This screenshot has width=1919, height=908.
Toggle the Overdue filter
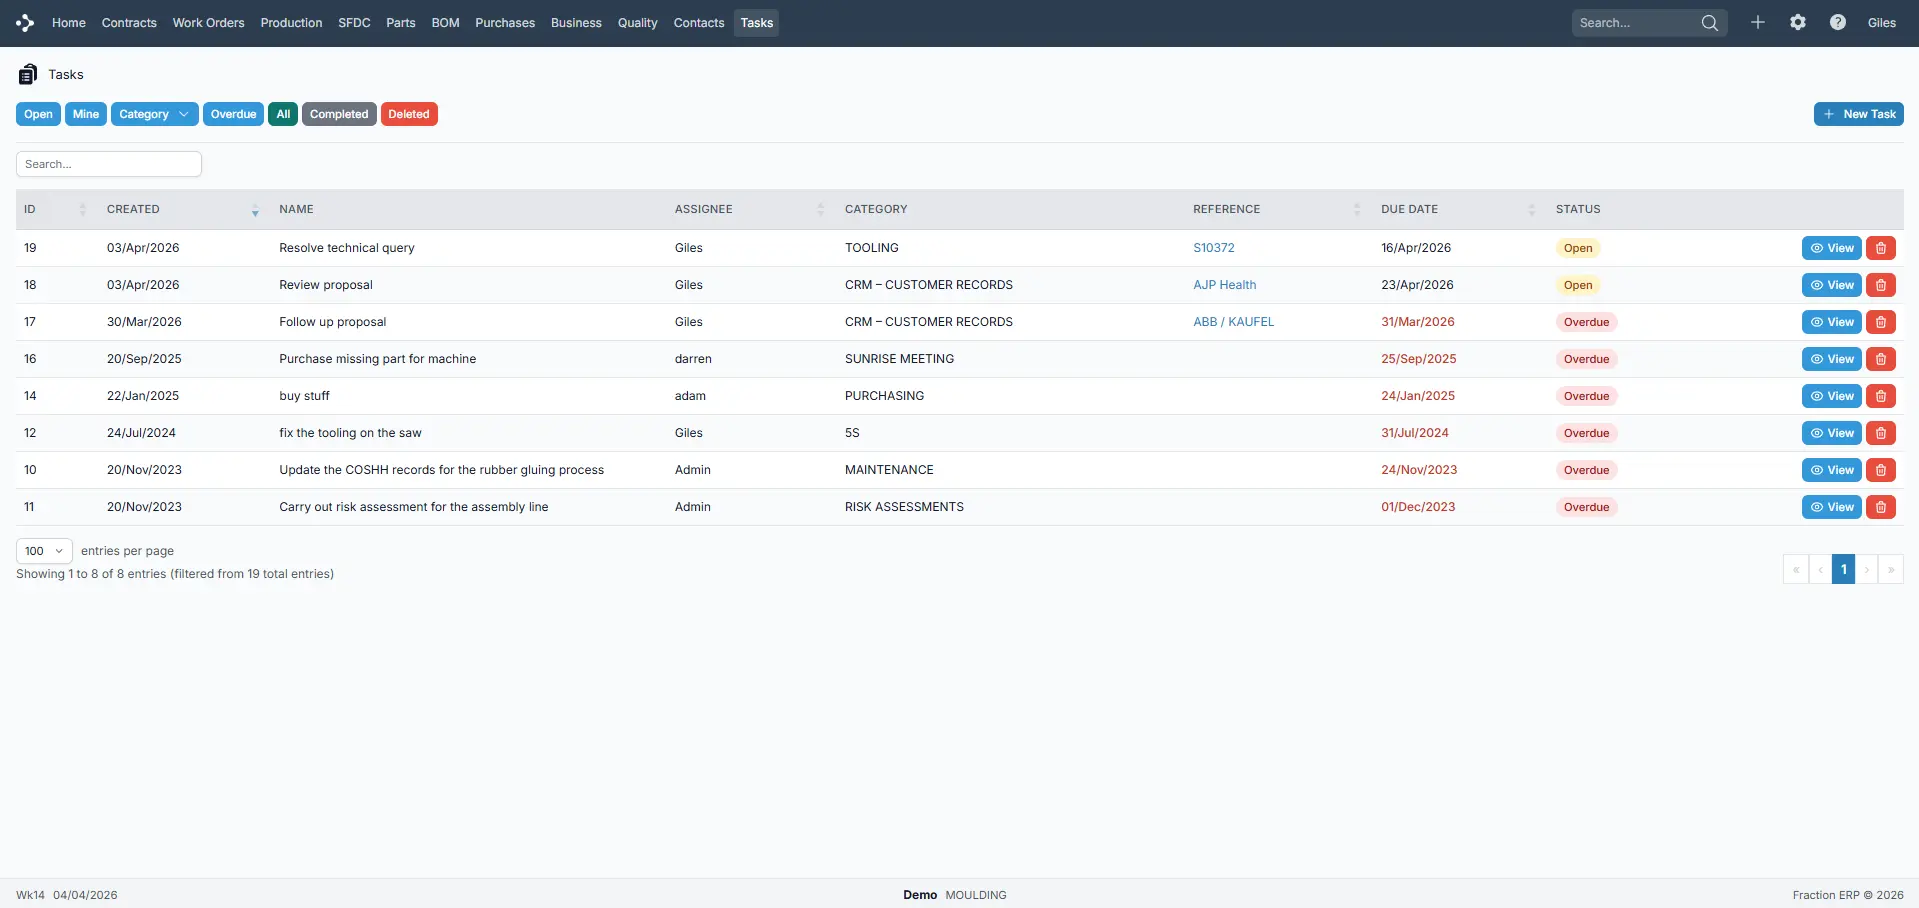pos(233,114)
